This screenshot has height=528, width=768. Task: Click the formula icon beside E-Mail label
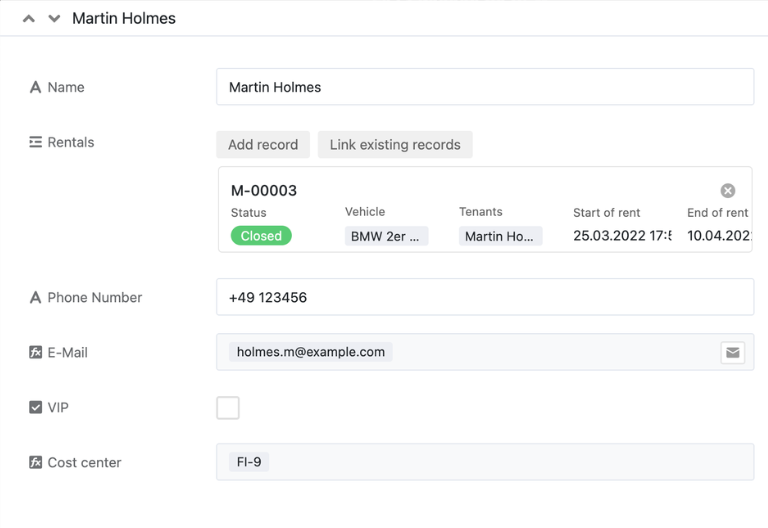coord(36,352)
